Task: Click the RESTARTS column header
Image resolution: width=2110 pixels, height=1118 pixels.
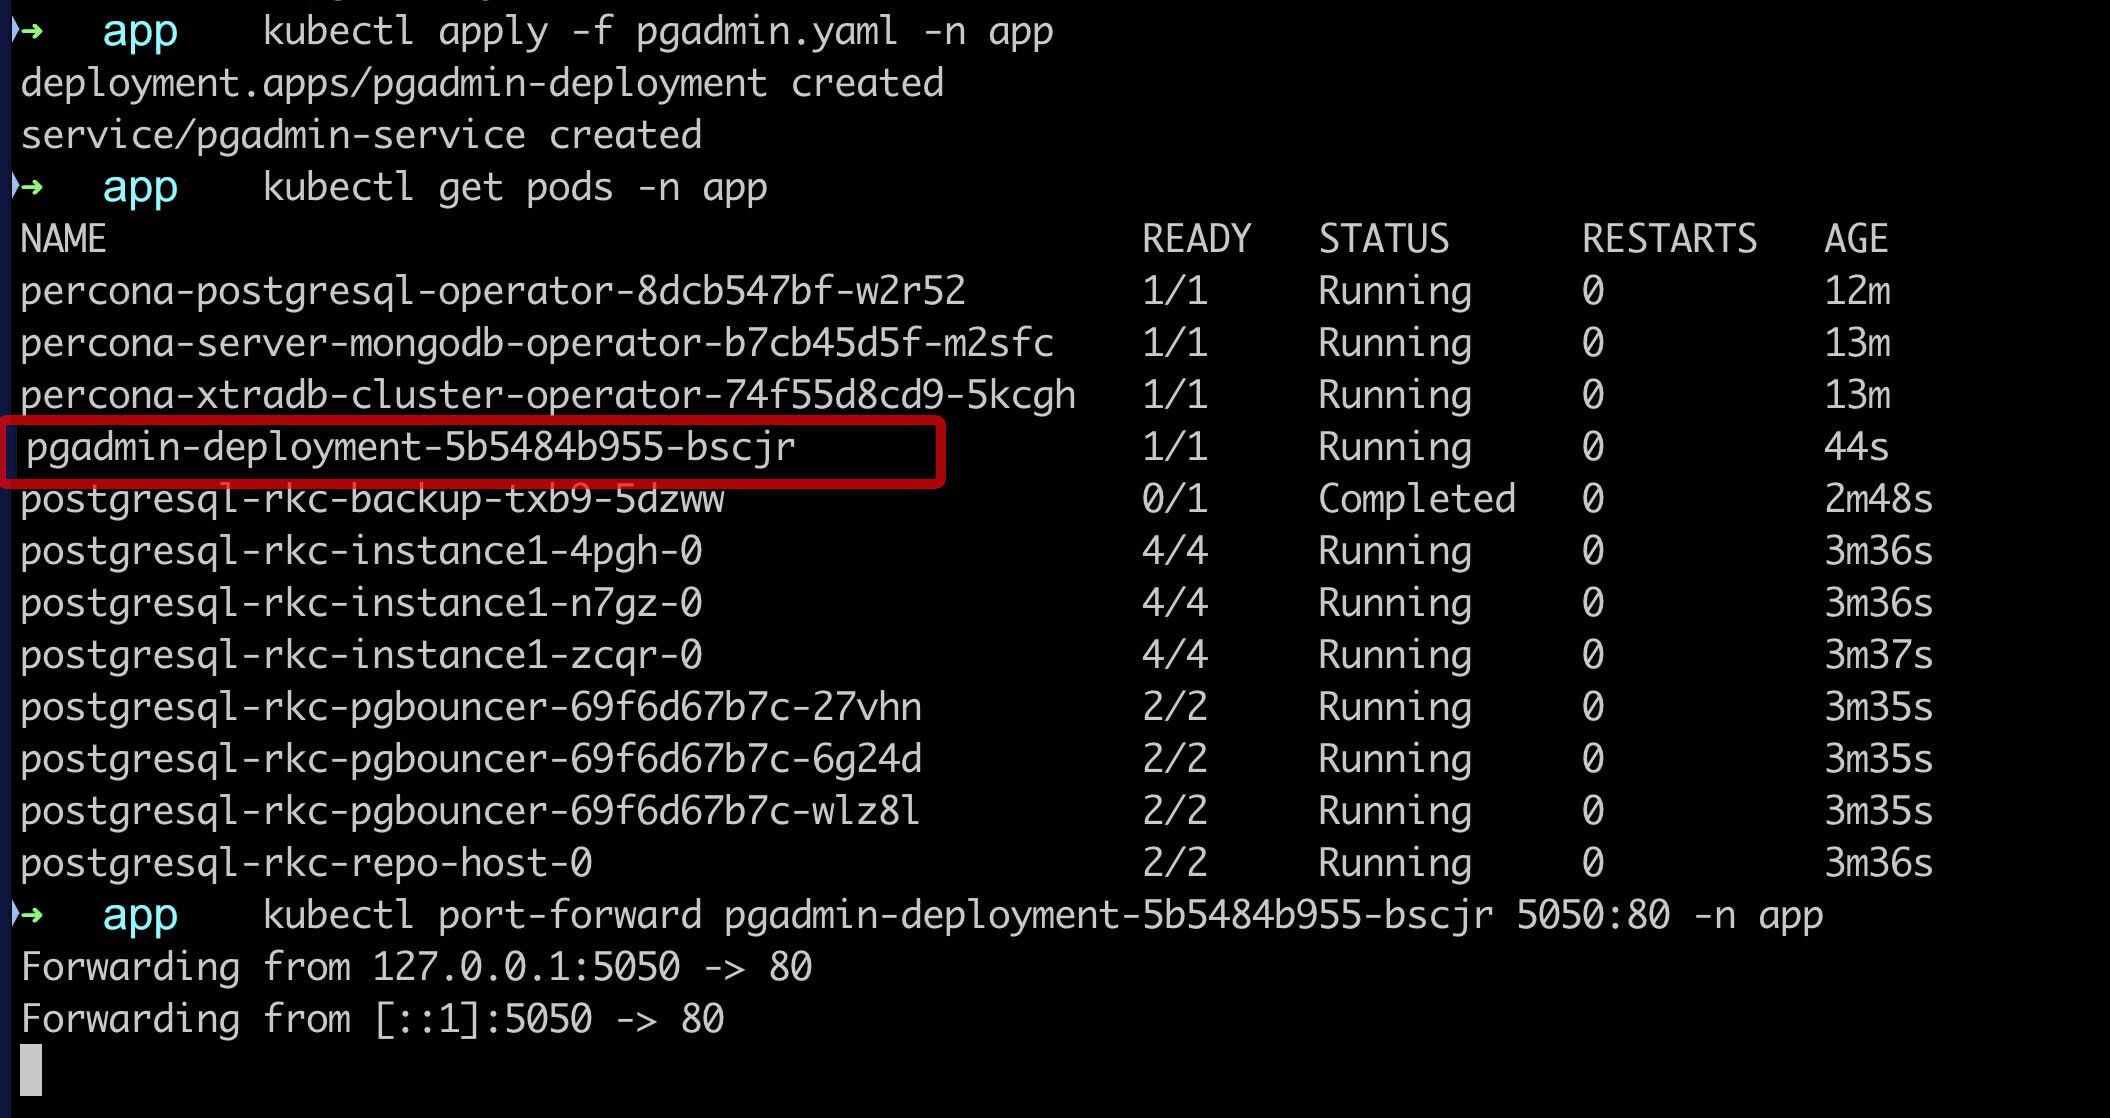Action: pyautogui.click(x=1668, y=238)
